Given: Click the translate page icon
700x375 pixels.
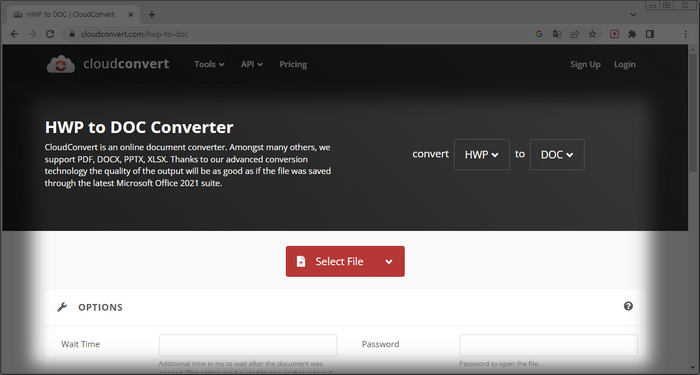Looking at the screenshot, I should [557, 34].
